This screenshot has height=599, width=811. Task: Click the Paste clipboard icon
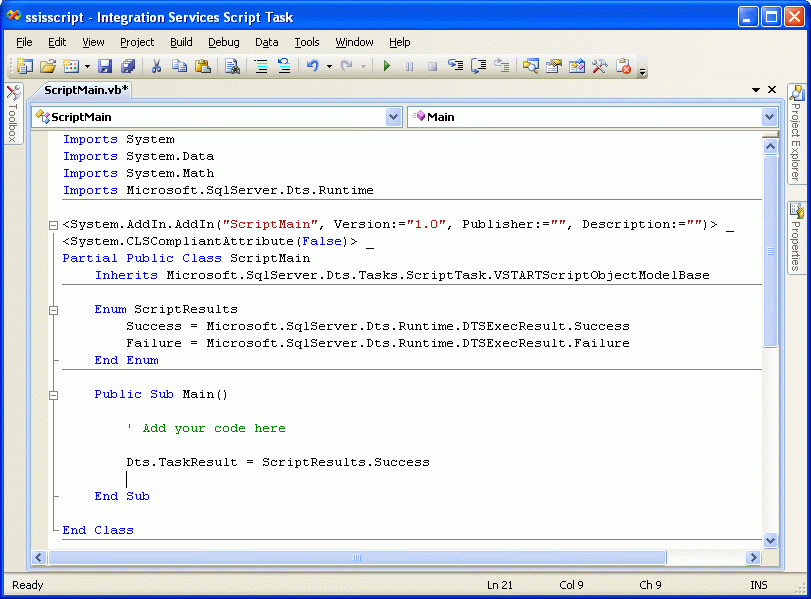tap(202, 66)
